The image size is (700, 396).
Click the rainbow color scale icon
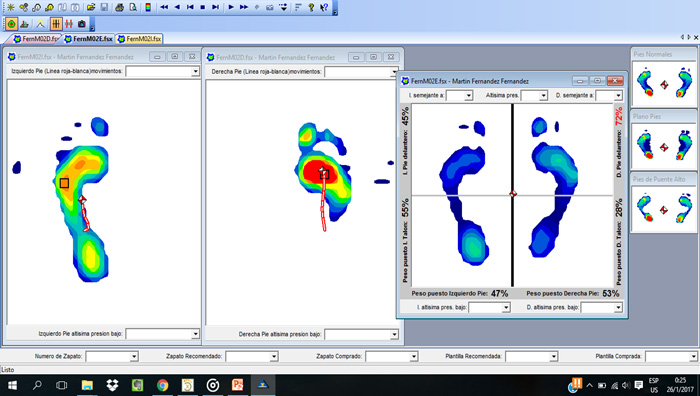coord(148,7)
